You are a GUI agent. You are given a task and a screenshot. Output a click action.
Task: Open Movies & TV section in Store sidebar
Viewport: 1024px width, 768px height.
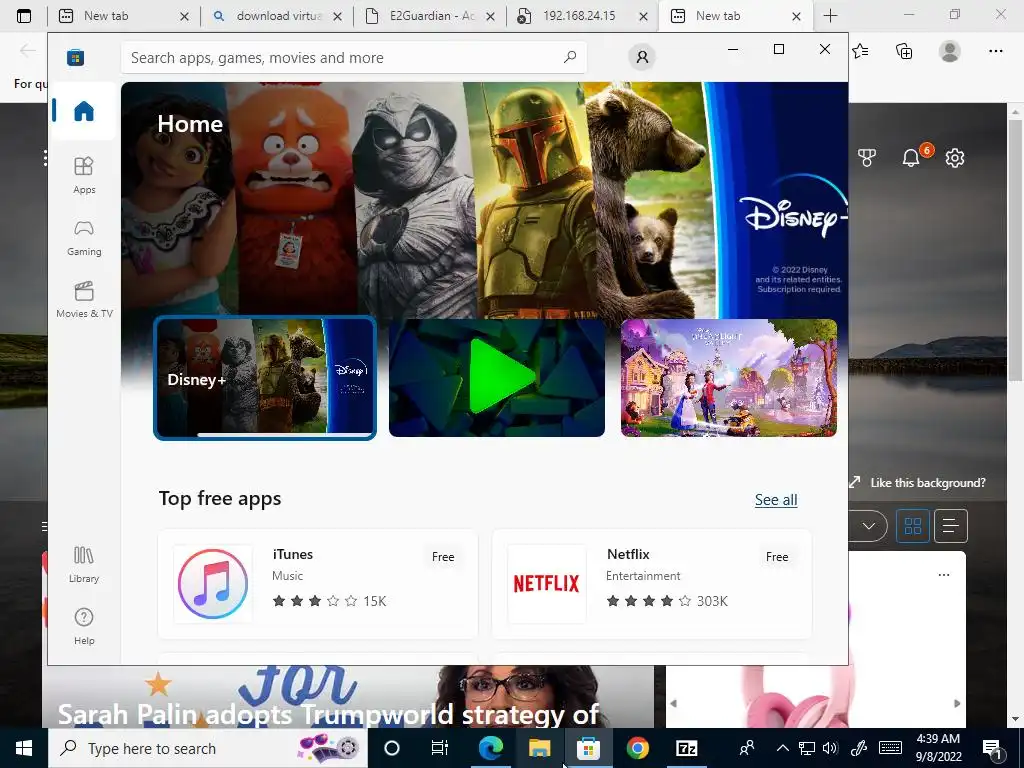[84, 299]
